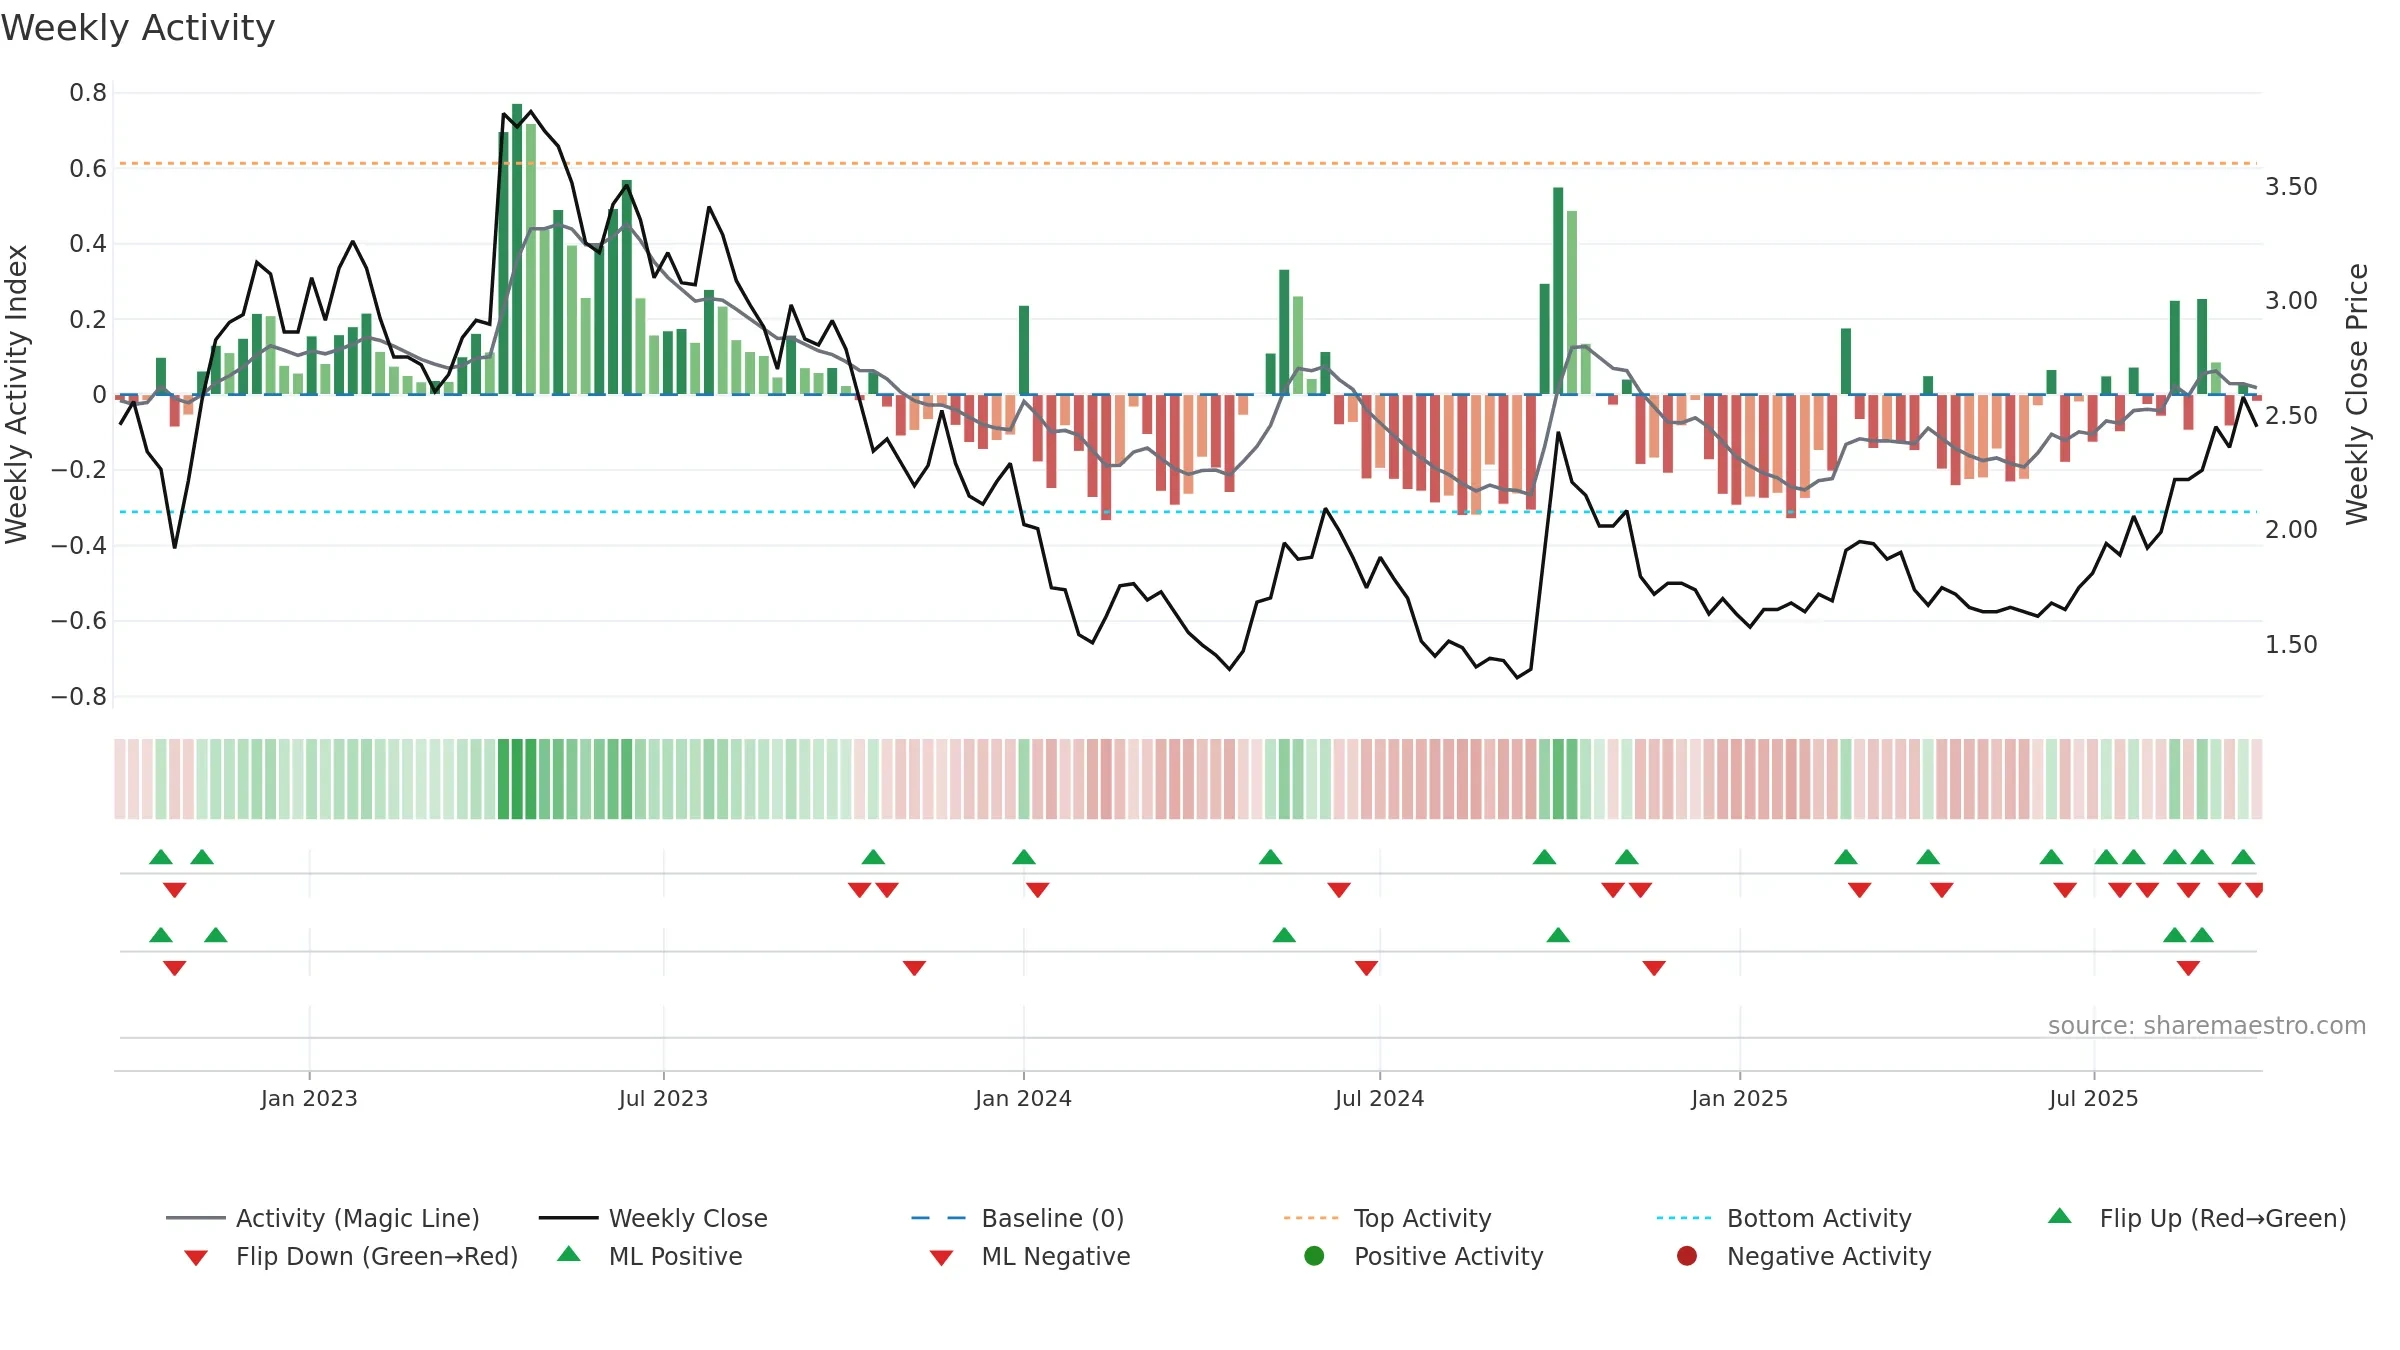Click the Jan 2024 x-axis label
The height and width of the screenshot is (1350, 2400).
(1023, 1098)
